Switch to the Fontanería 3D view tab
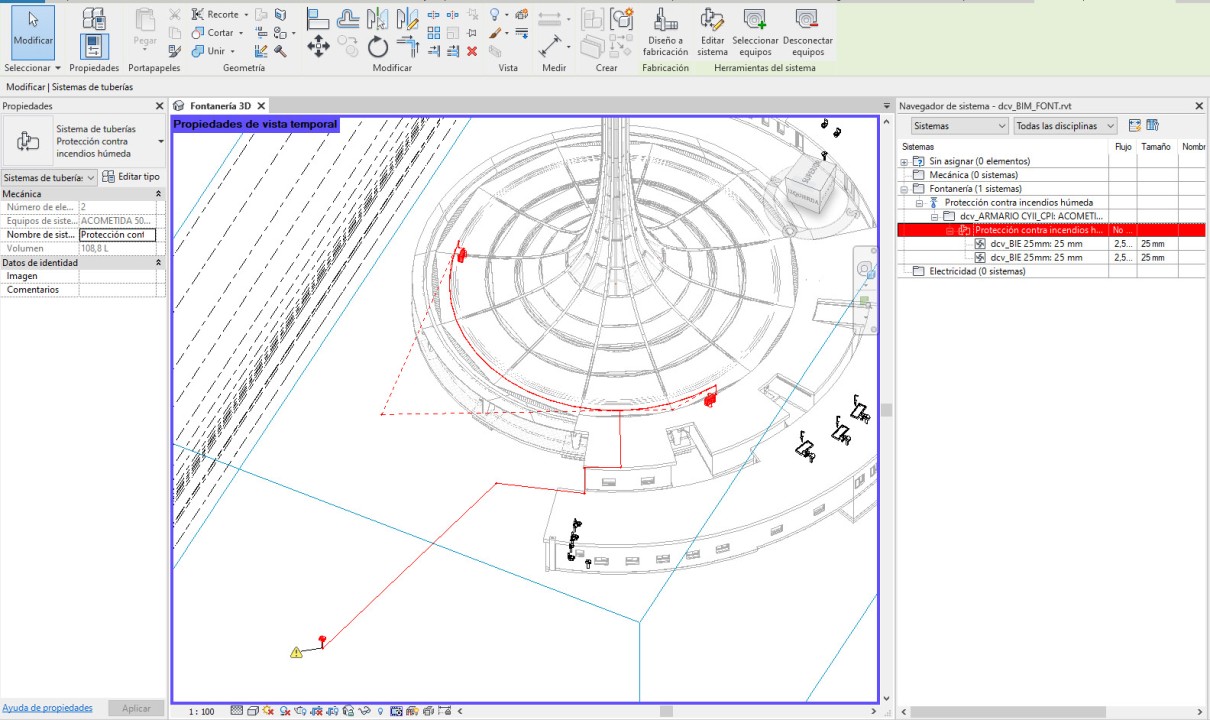The image size is (1210, 720). click(219, 106)
